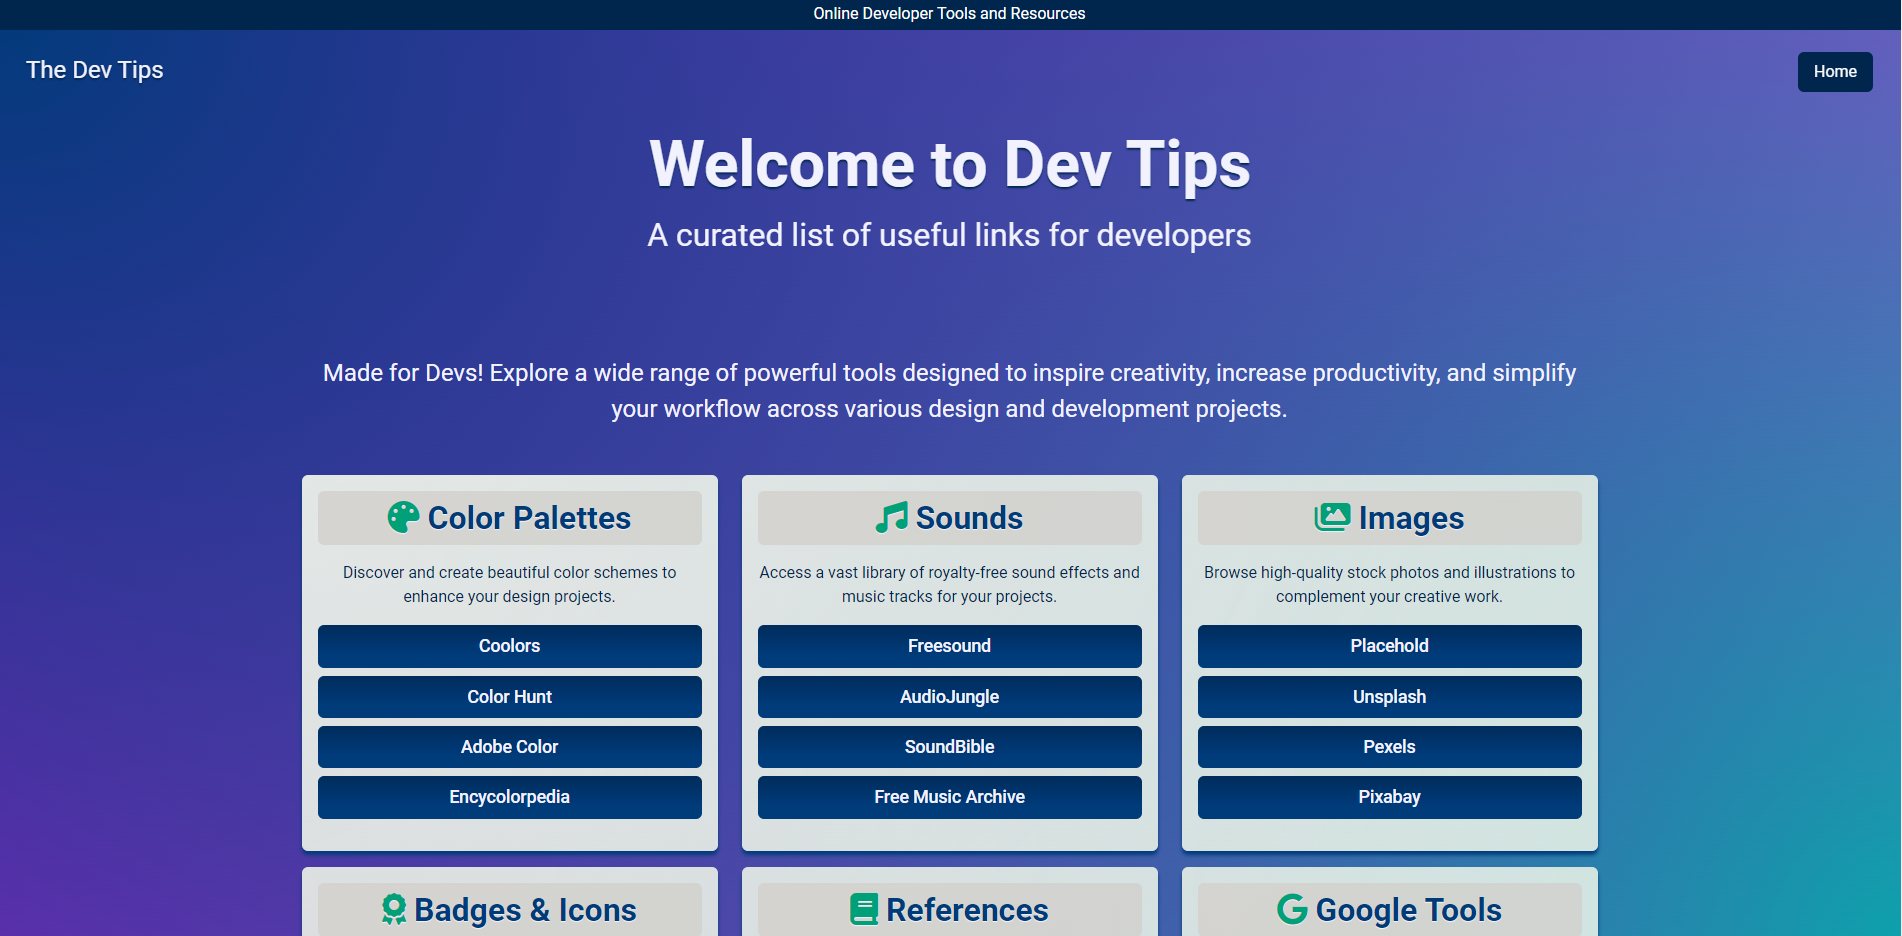Open The Dev Tips site title
1902x936 pixels.
click(95, 70)
